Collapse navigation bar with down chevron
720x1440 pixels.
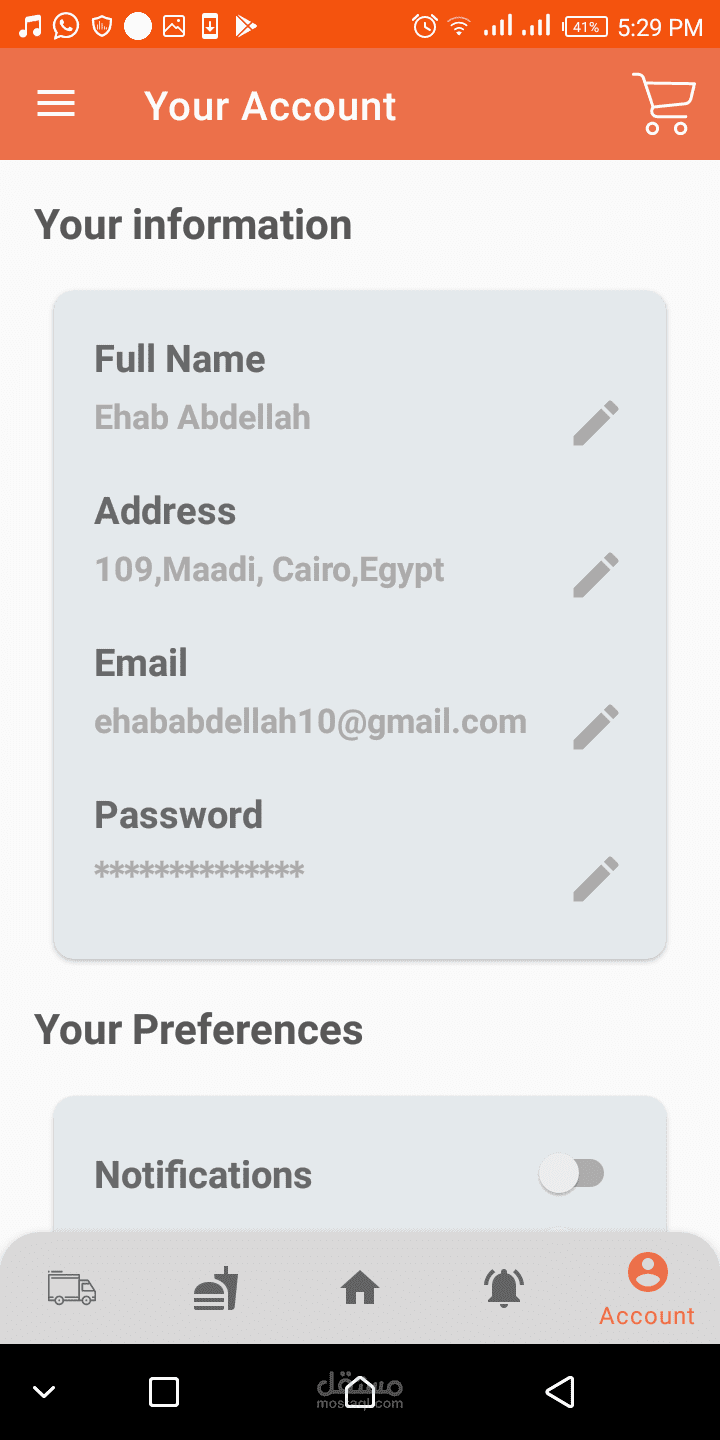pos(44,1392)
